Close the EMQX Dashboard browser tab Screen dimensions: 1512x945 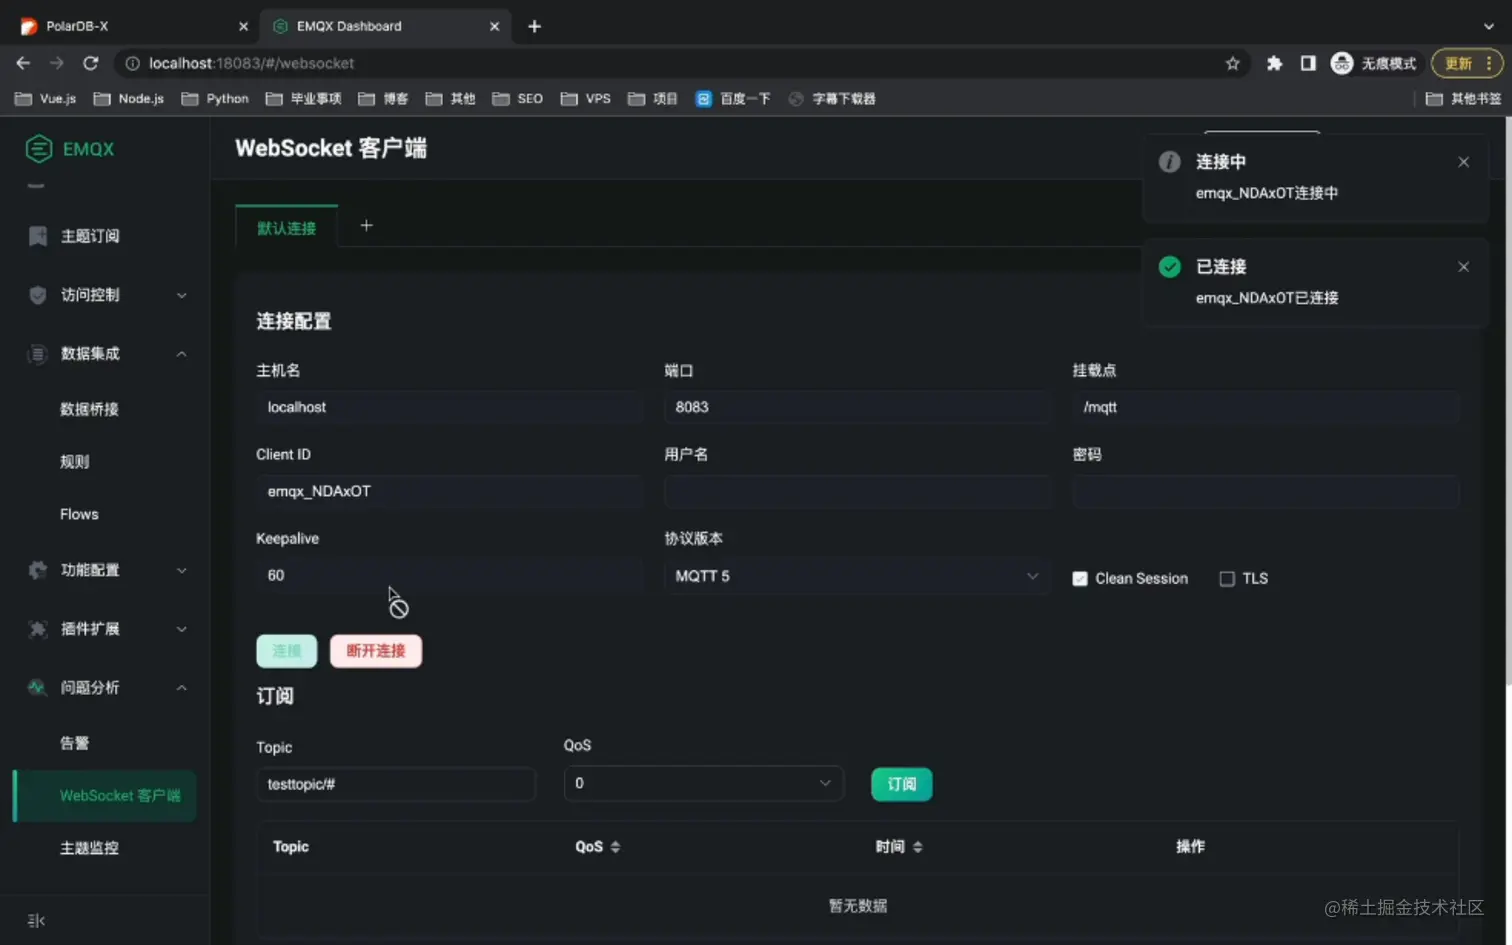tap(494, 26)
